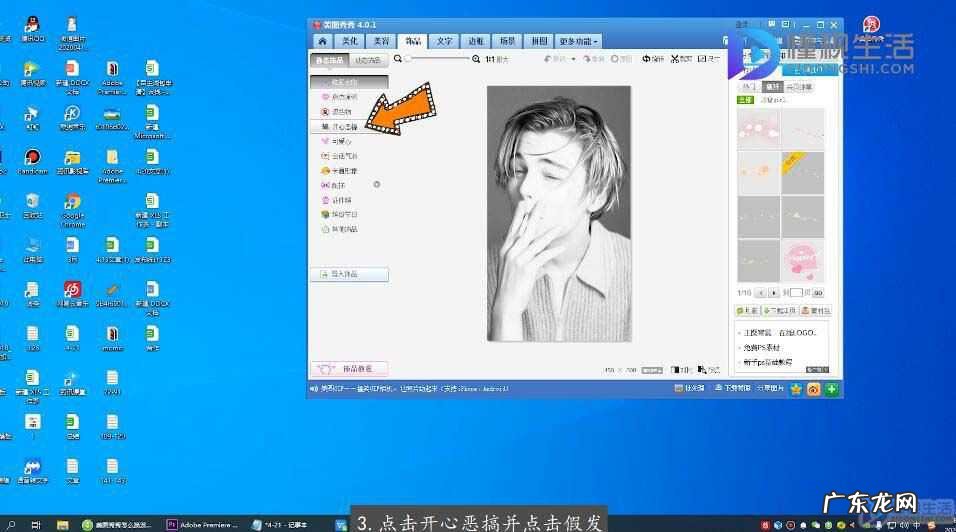Click the zoom slider track

(x=438, y=59)
